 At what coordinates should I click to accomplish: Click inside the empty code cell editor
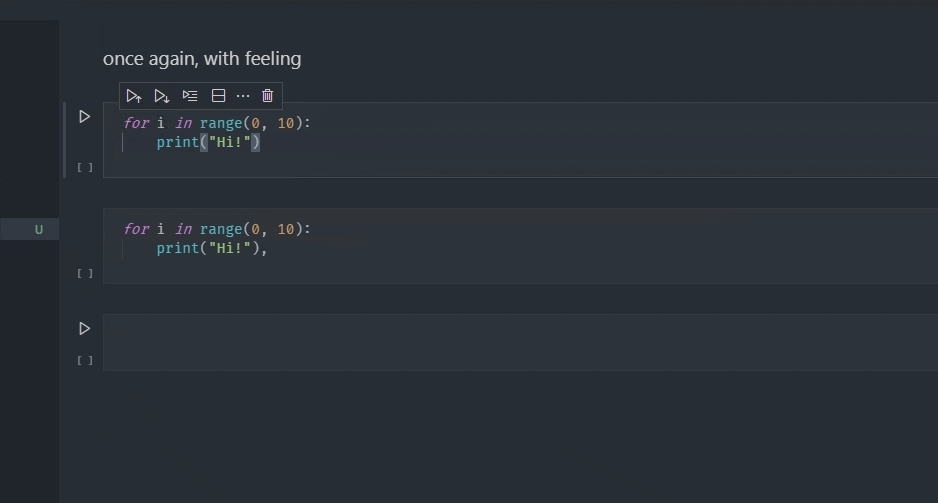tap(520, 342)
